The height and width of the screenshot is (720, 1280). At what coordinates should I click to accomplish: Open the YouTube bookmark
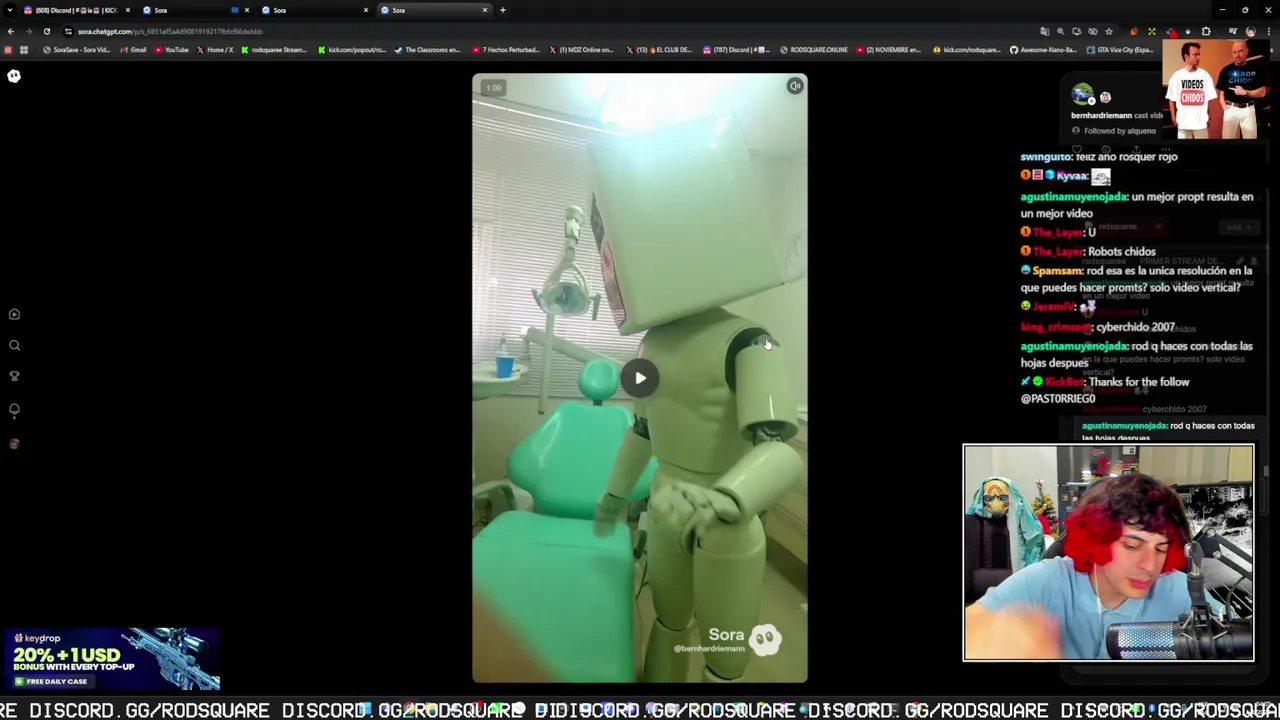171,50
